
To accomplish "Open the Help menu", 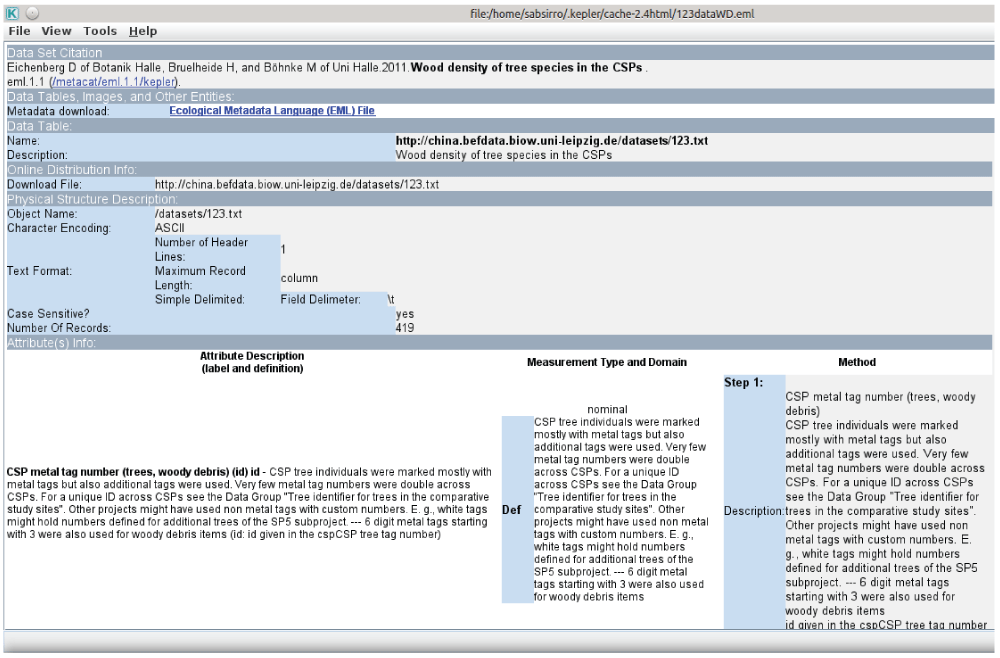I will 143,31.
